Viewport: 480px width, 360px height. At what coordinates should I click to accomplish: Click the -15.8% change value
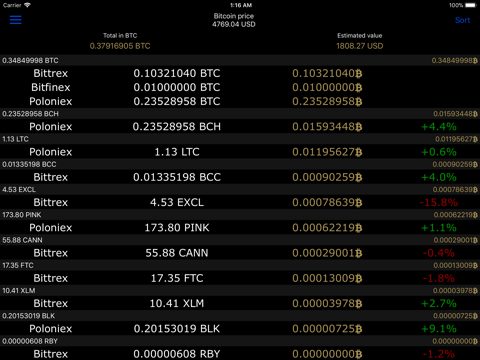[439, 202]
